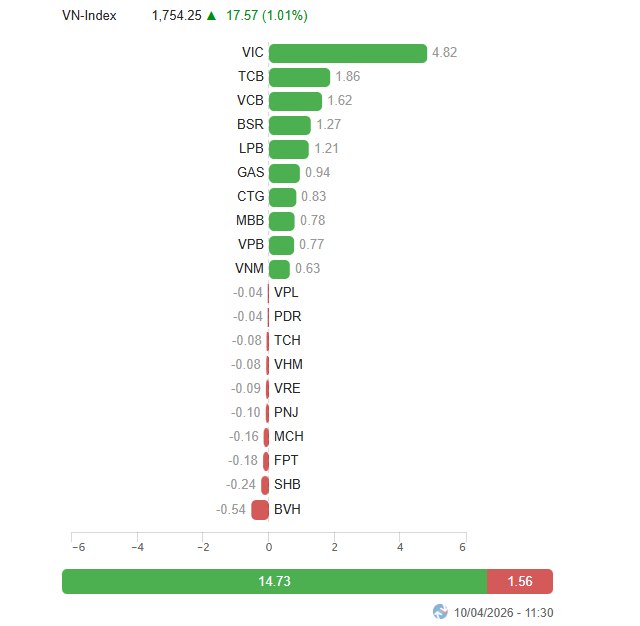Screen dimensions: 640x626
Task: Click the VN-Index title label
Action: click(x=89, y=16)
